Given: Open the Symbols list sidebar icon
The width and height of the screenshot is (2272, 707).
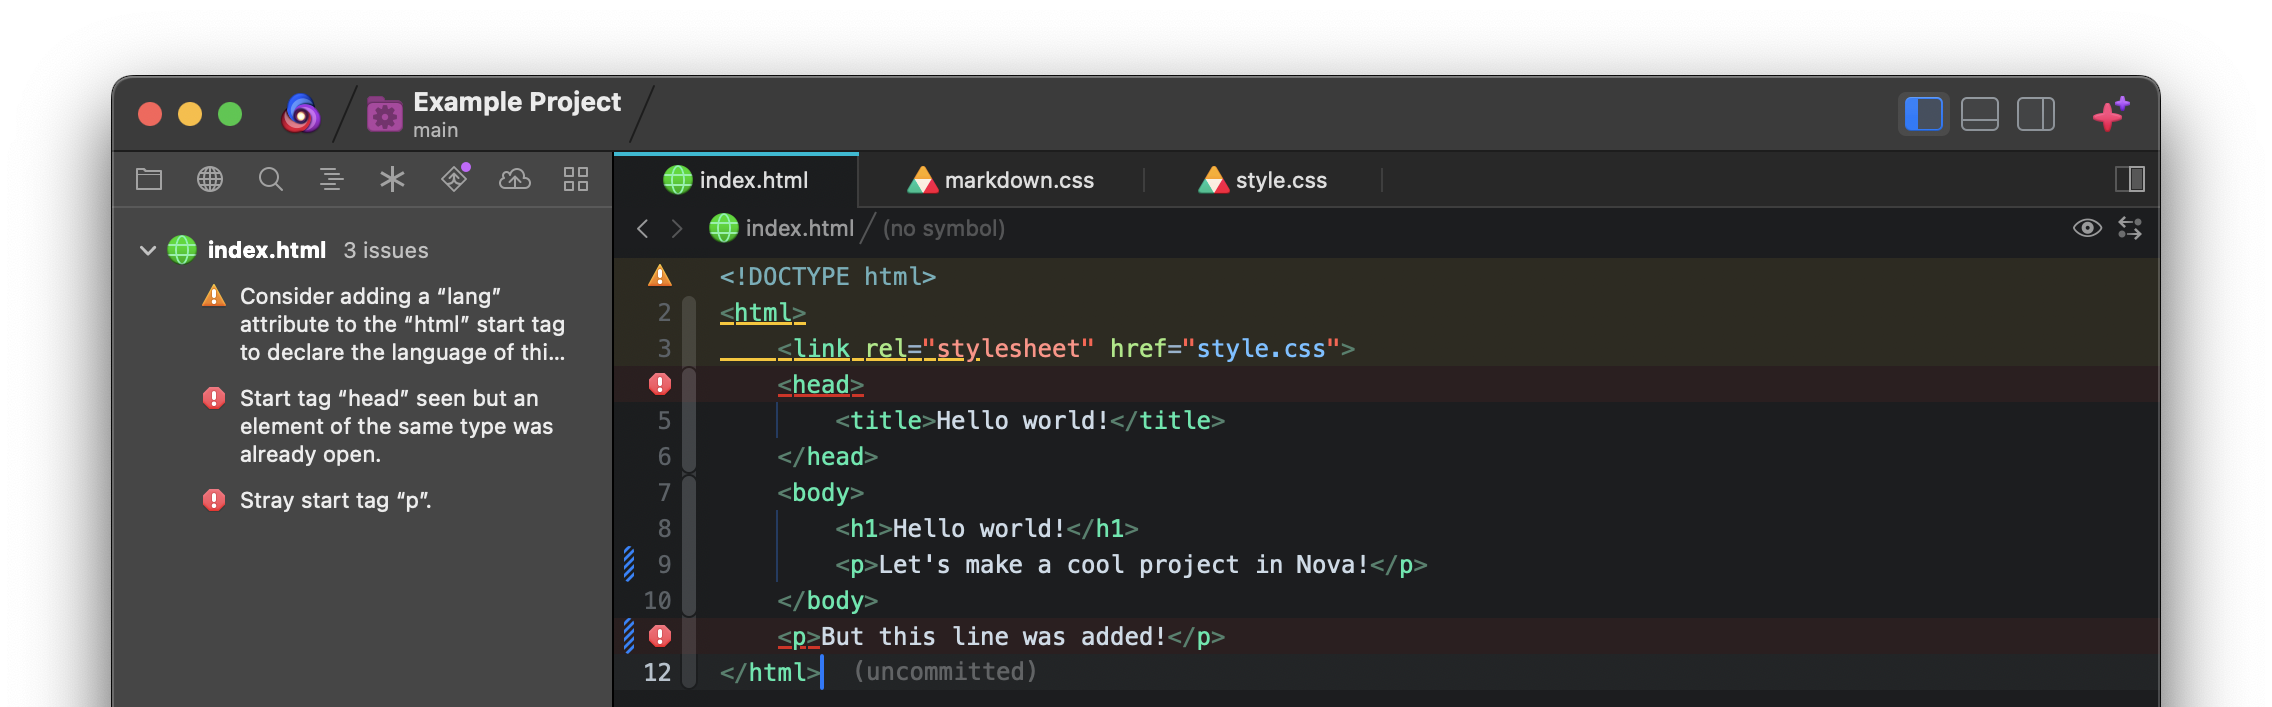Looking at the screenshot, I should tap(332, 179).
